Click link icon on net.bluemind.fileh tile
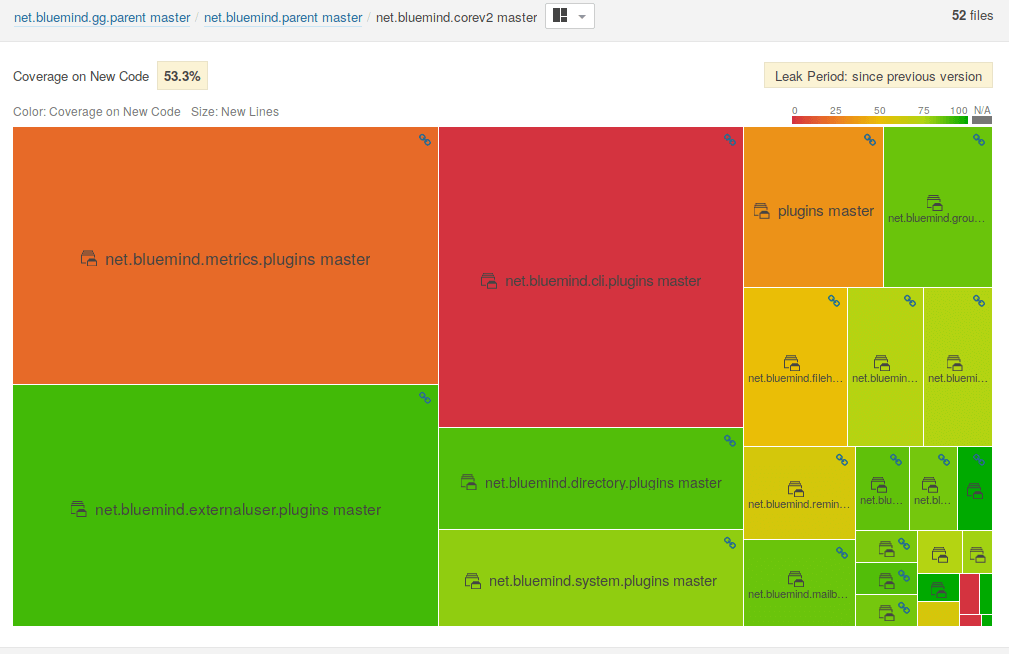Viewport: 1009px width, 654px height. [834, 300]
